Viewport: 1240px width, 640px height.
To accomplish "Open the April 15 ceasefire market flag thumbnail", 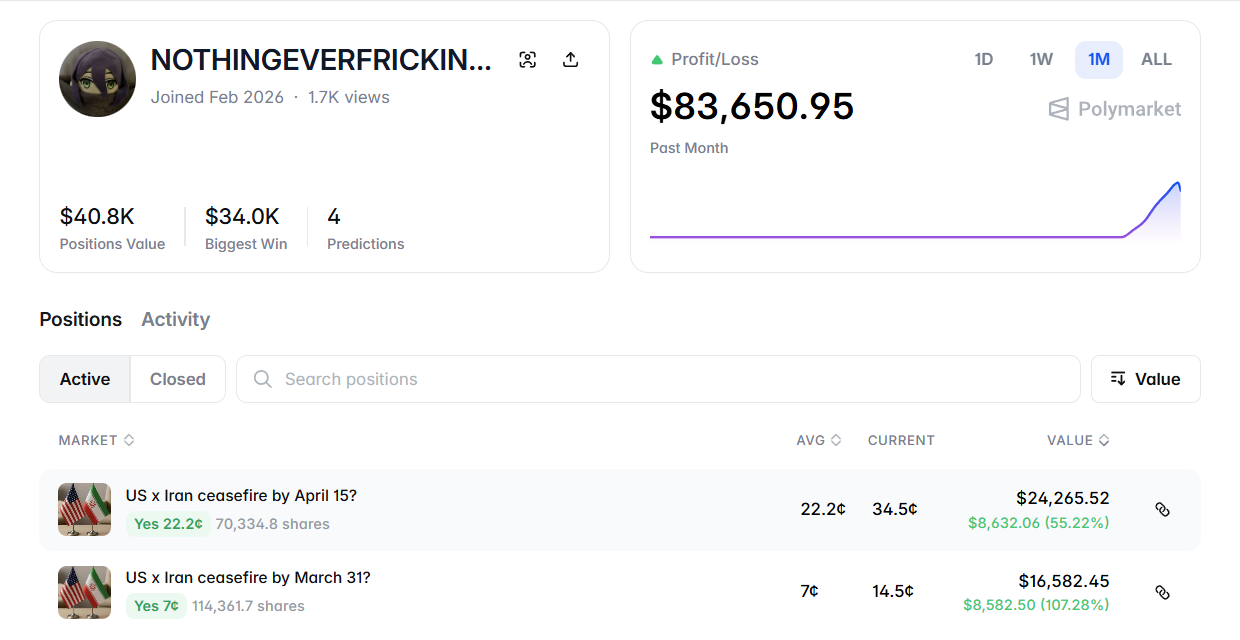I will click(x=84, y=509).
